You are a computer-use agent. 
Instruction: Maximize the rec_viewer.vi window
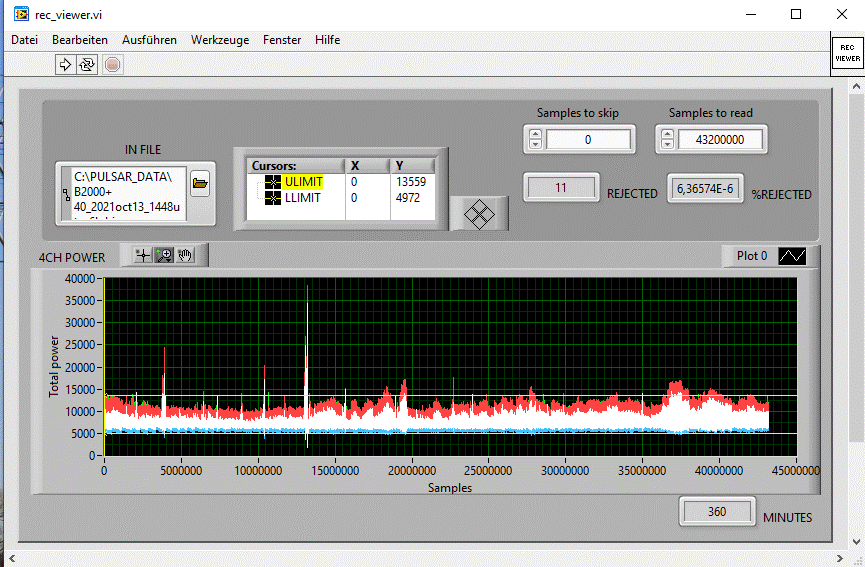point(795,14)
